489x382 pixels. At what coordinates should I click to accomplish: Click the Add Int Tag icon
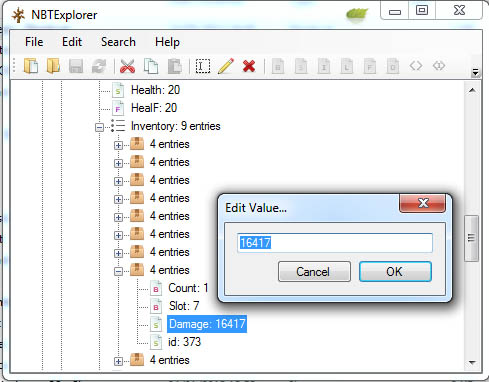[x=324, y=66]
